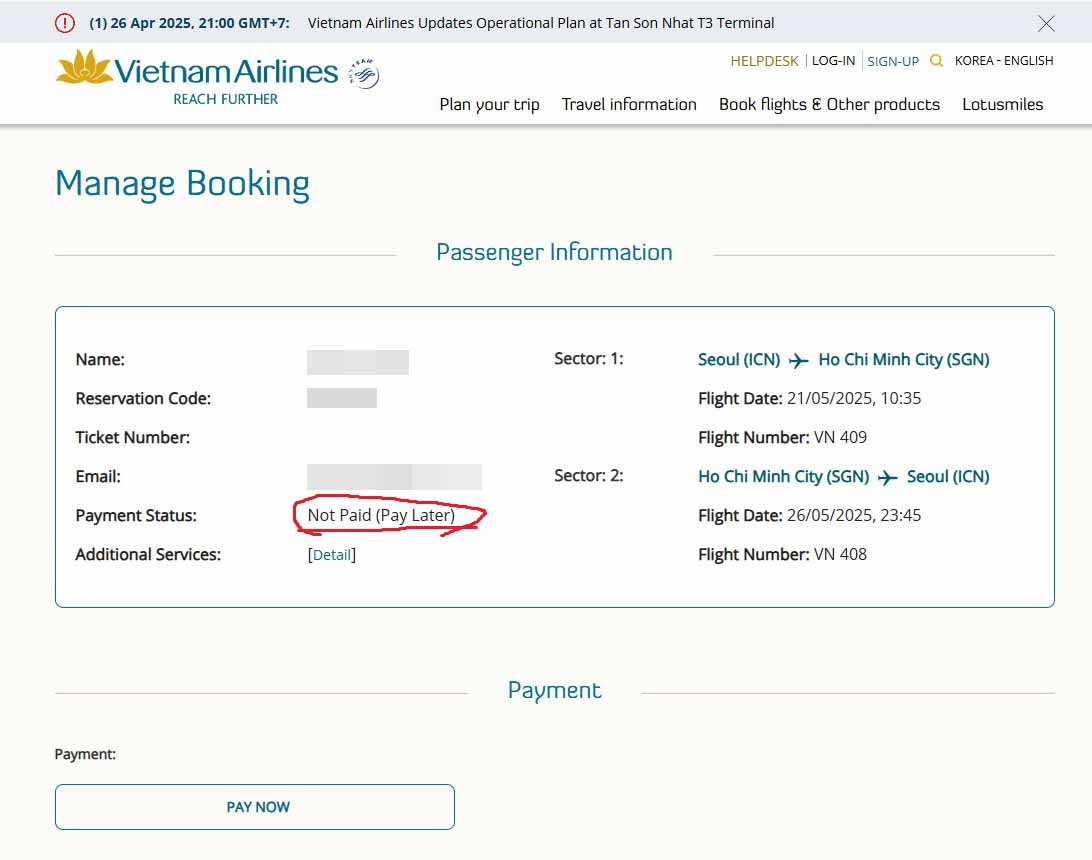The image size is (1092, 860).
Task: Click the Tan Son Nhat T3 announcement text
Action: point(541,23)
